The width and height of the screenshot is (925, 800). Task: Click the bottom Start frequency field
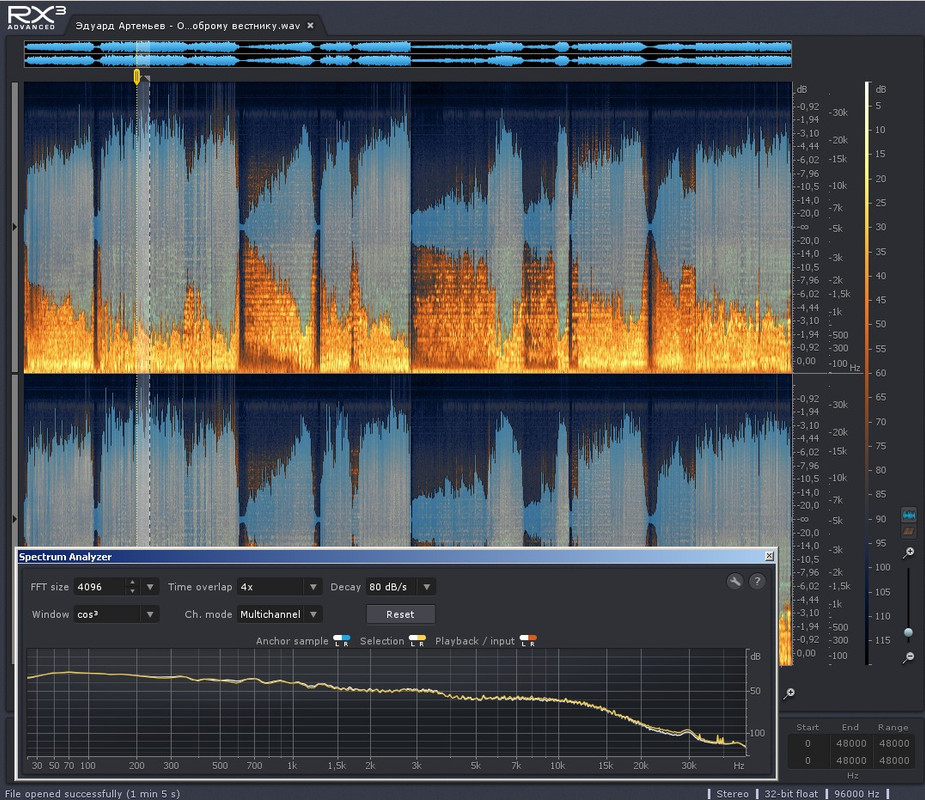click(x=808, y=760)
